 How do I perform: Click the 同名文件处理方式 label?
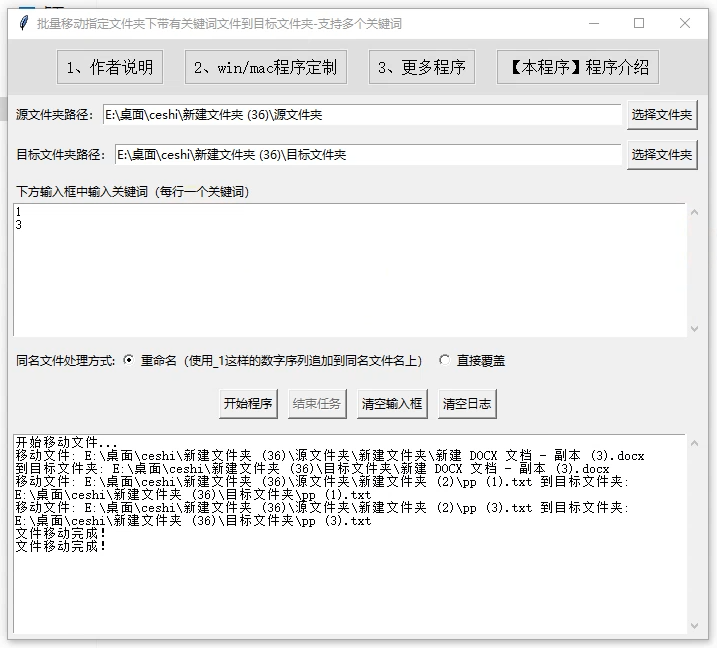coord(65,361)
